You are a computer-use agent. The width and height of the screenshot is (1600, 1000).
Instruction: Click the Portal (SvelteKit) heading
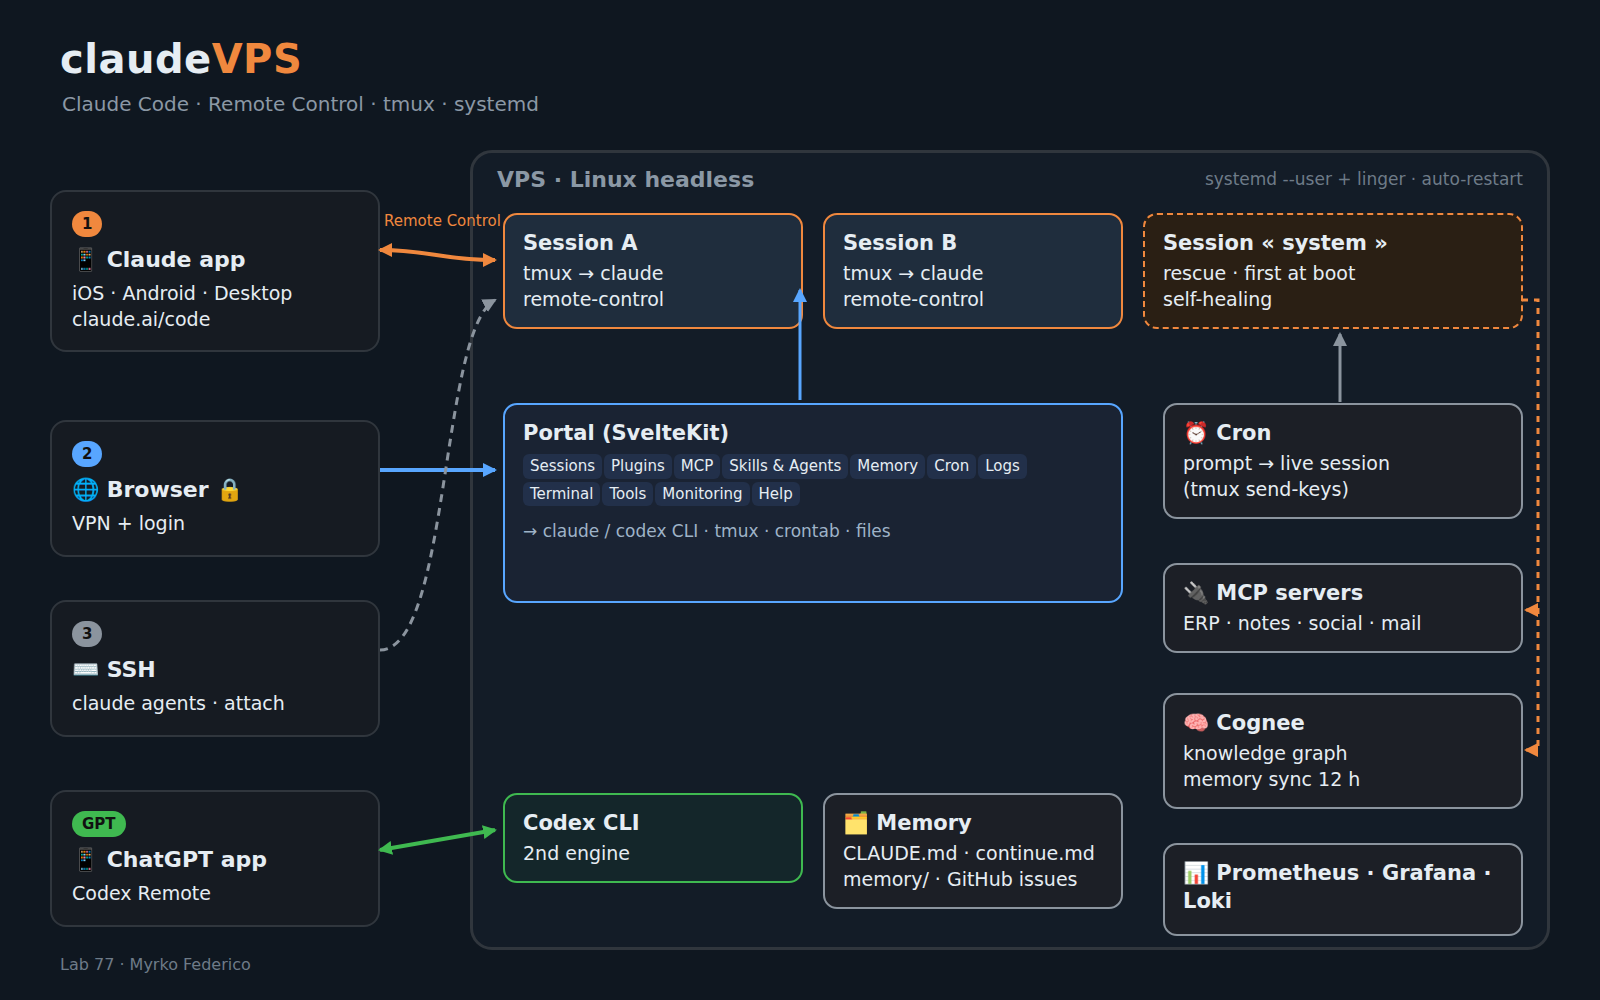click(626, 433)
